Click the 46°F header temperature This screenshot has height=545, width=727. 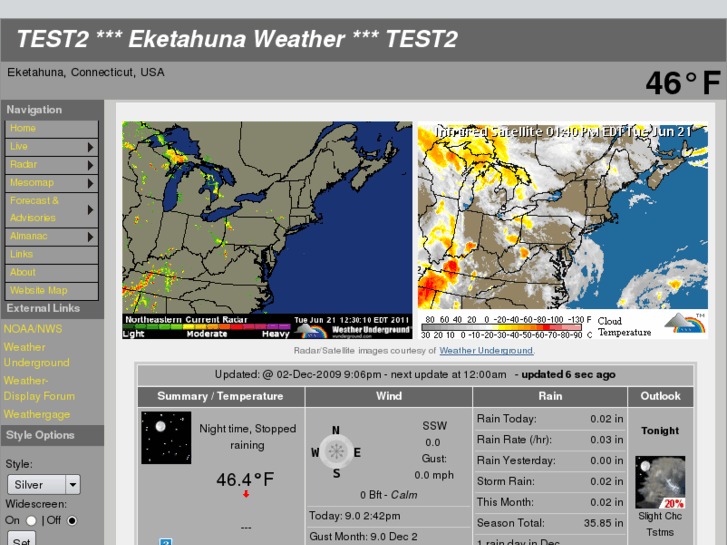point(683,83)
